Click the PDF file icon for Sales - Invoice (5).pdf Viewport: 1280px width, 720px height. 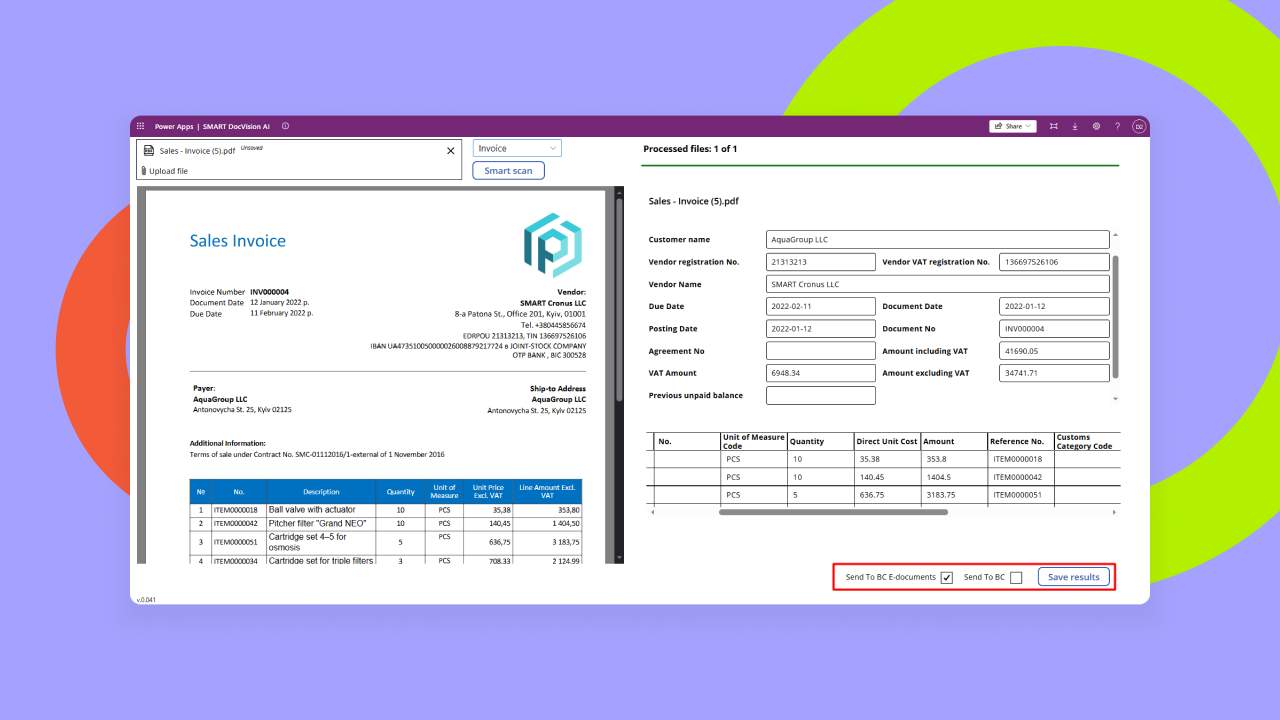[149, 151]
